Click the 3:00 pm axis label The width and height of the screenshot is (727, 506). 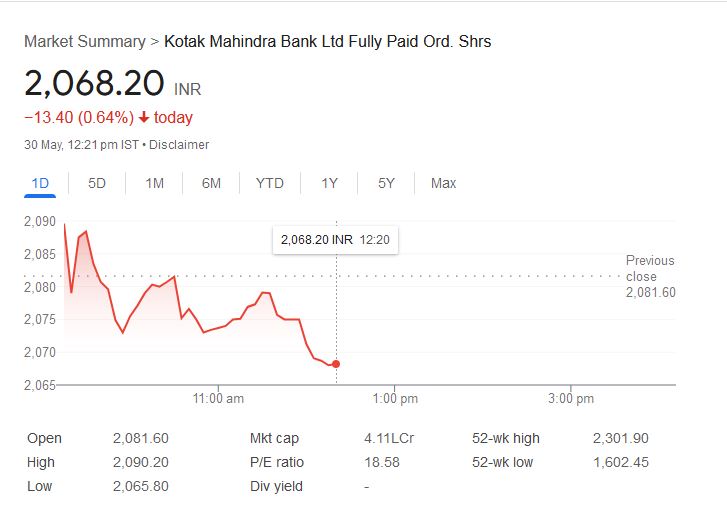571,398
